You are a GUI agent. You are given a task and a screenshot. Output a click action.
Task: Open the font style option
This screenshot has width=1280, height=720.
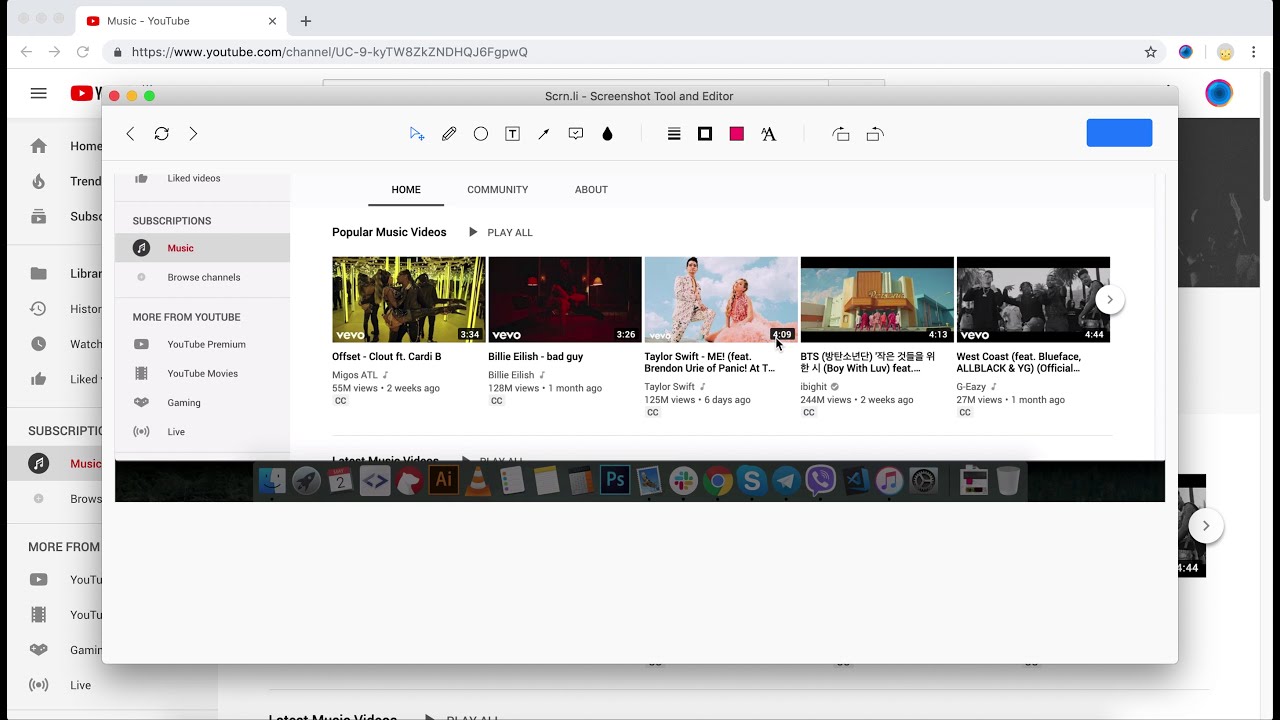click(768, 134)
